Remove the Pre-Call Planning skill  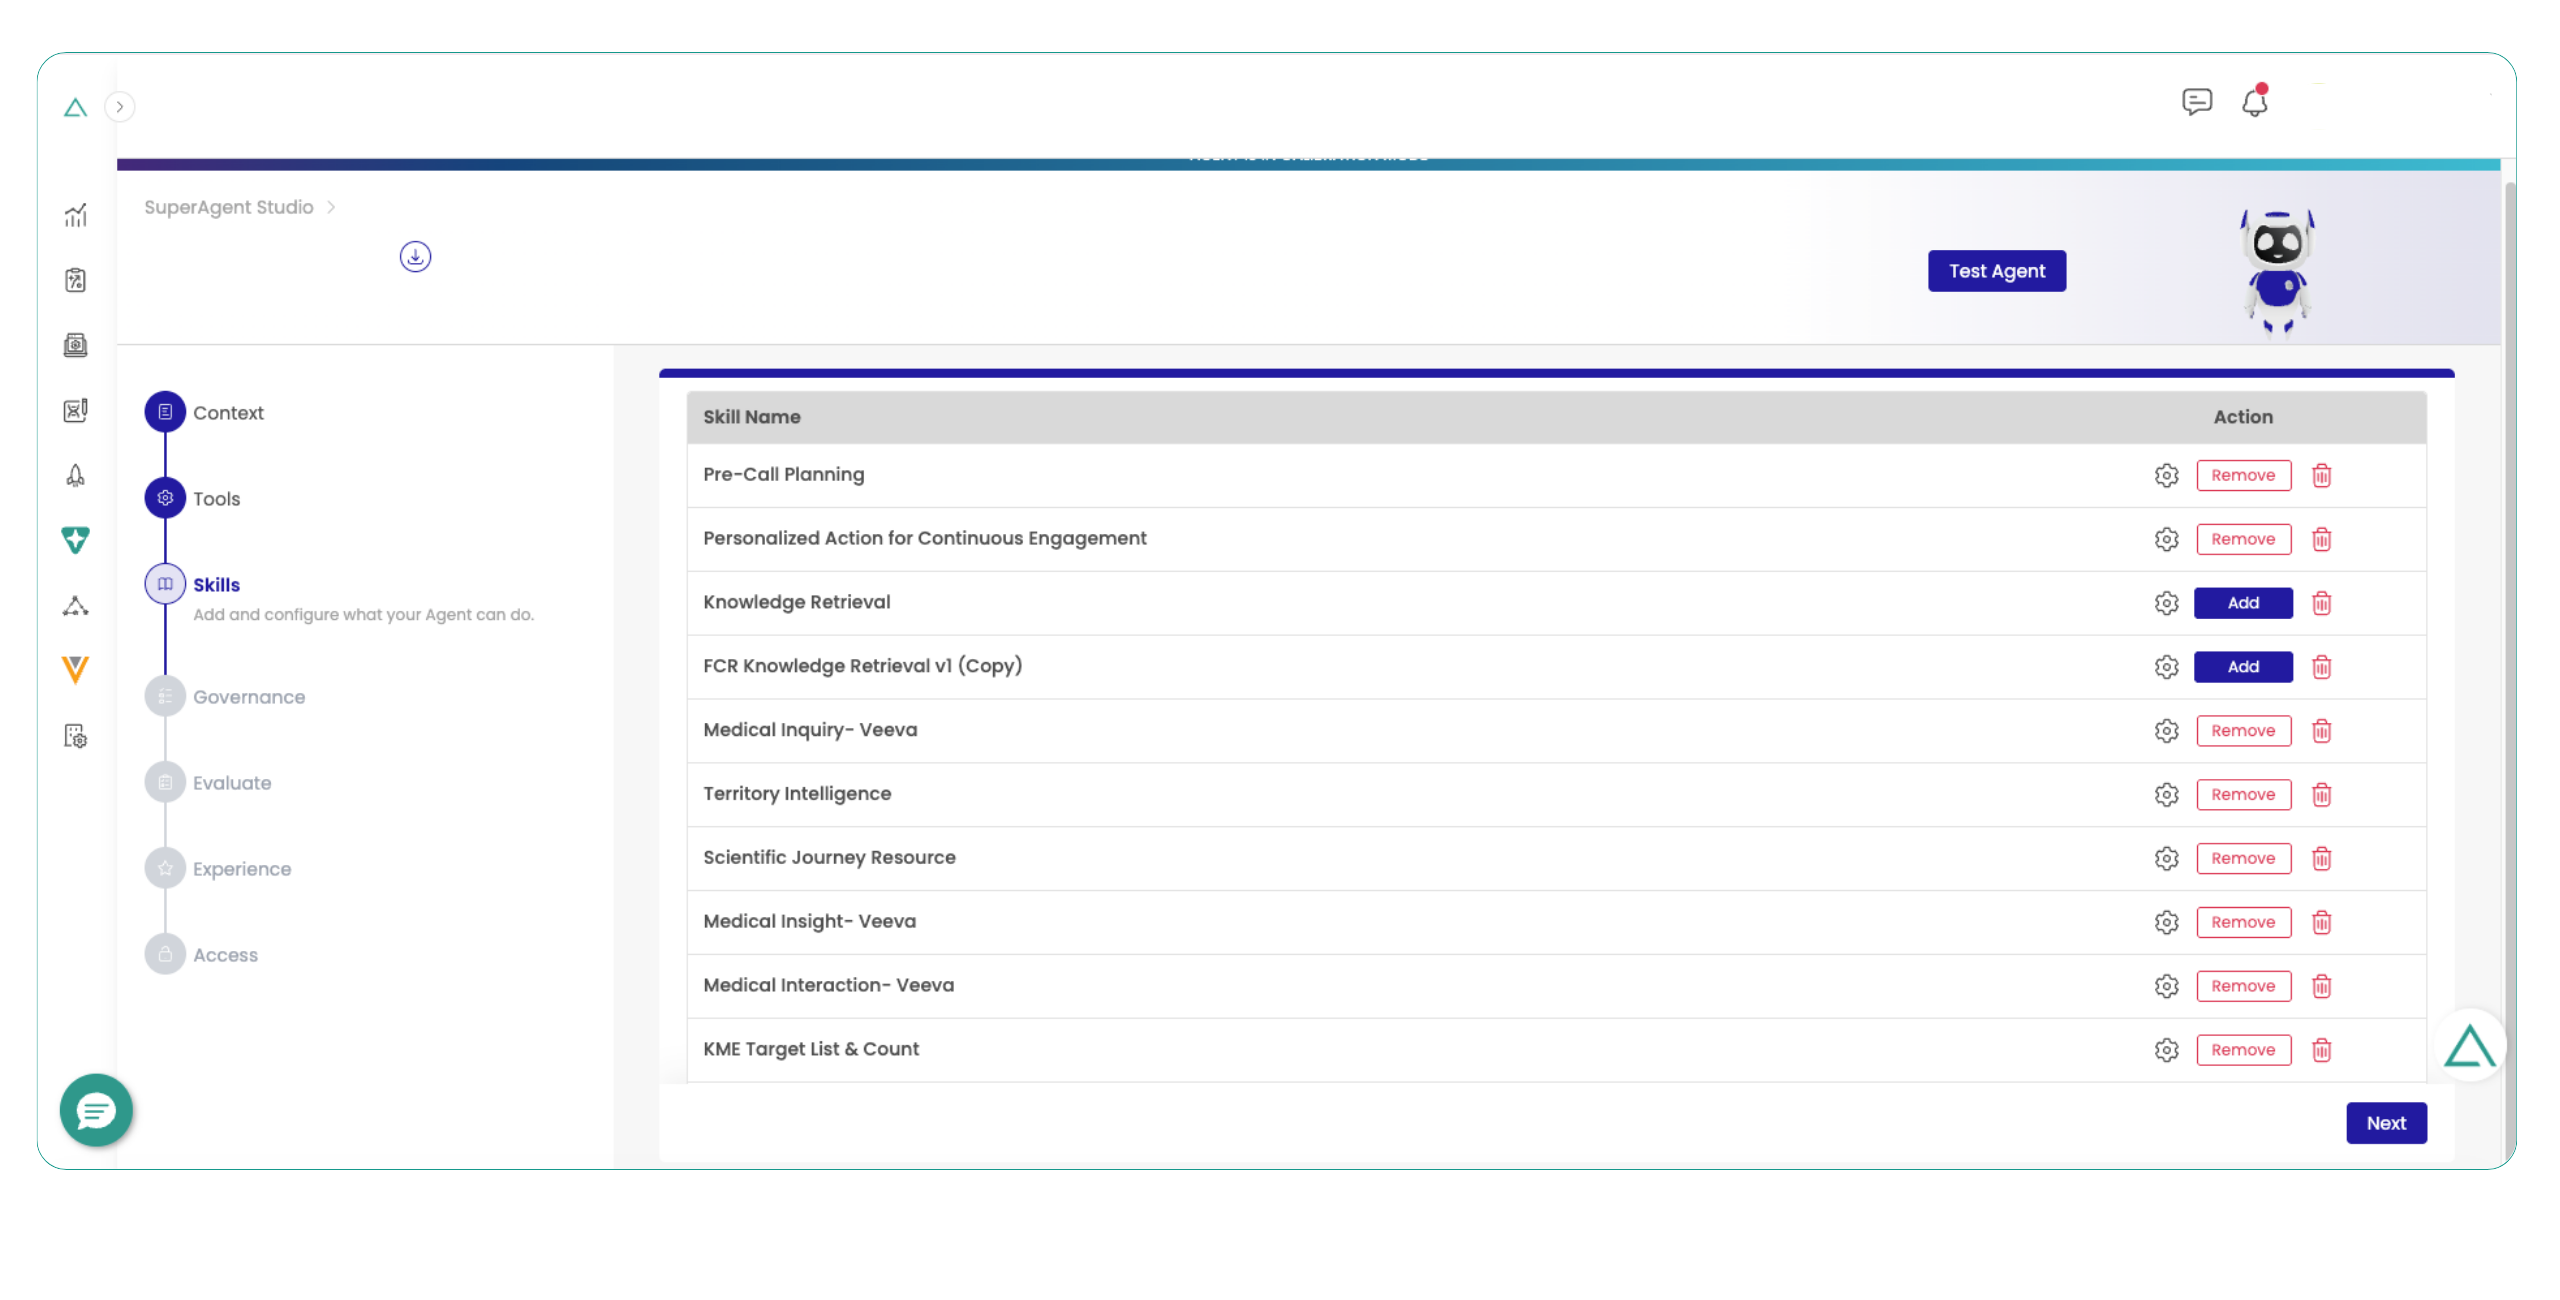[x=2243, y=475]
